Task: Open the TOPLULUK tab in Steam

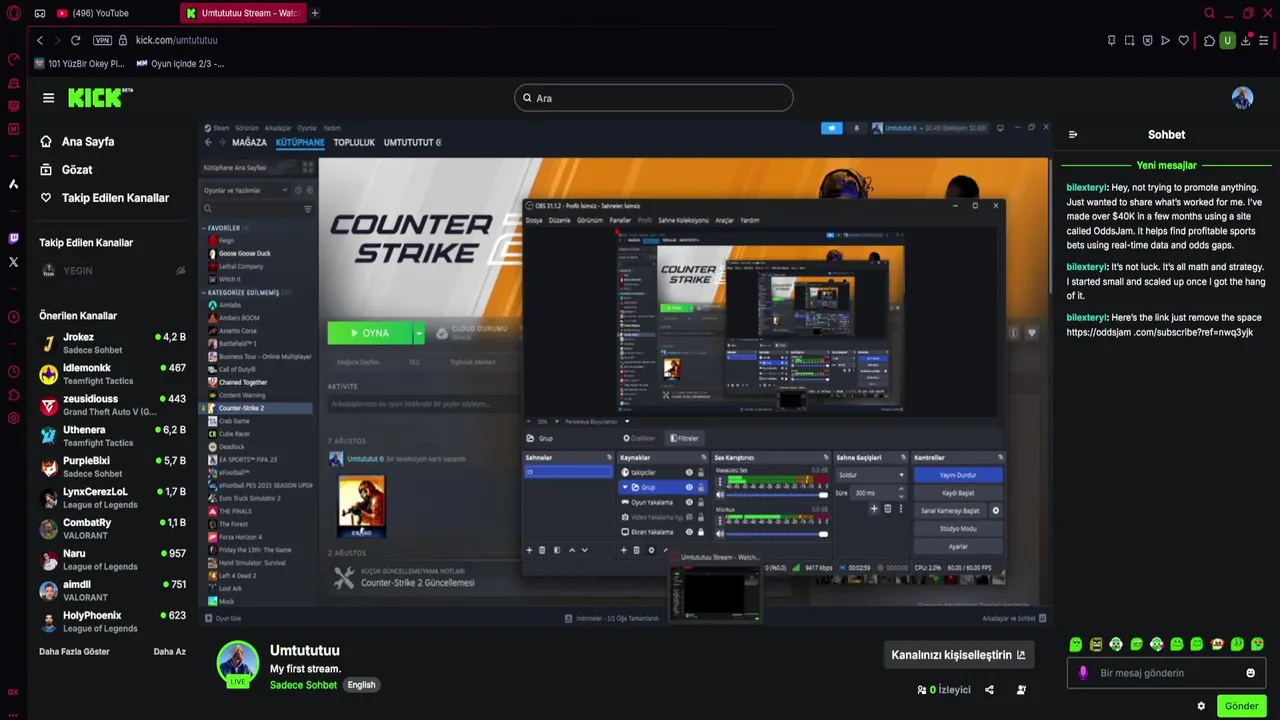Action: pos(354,142)
